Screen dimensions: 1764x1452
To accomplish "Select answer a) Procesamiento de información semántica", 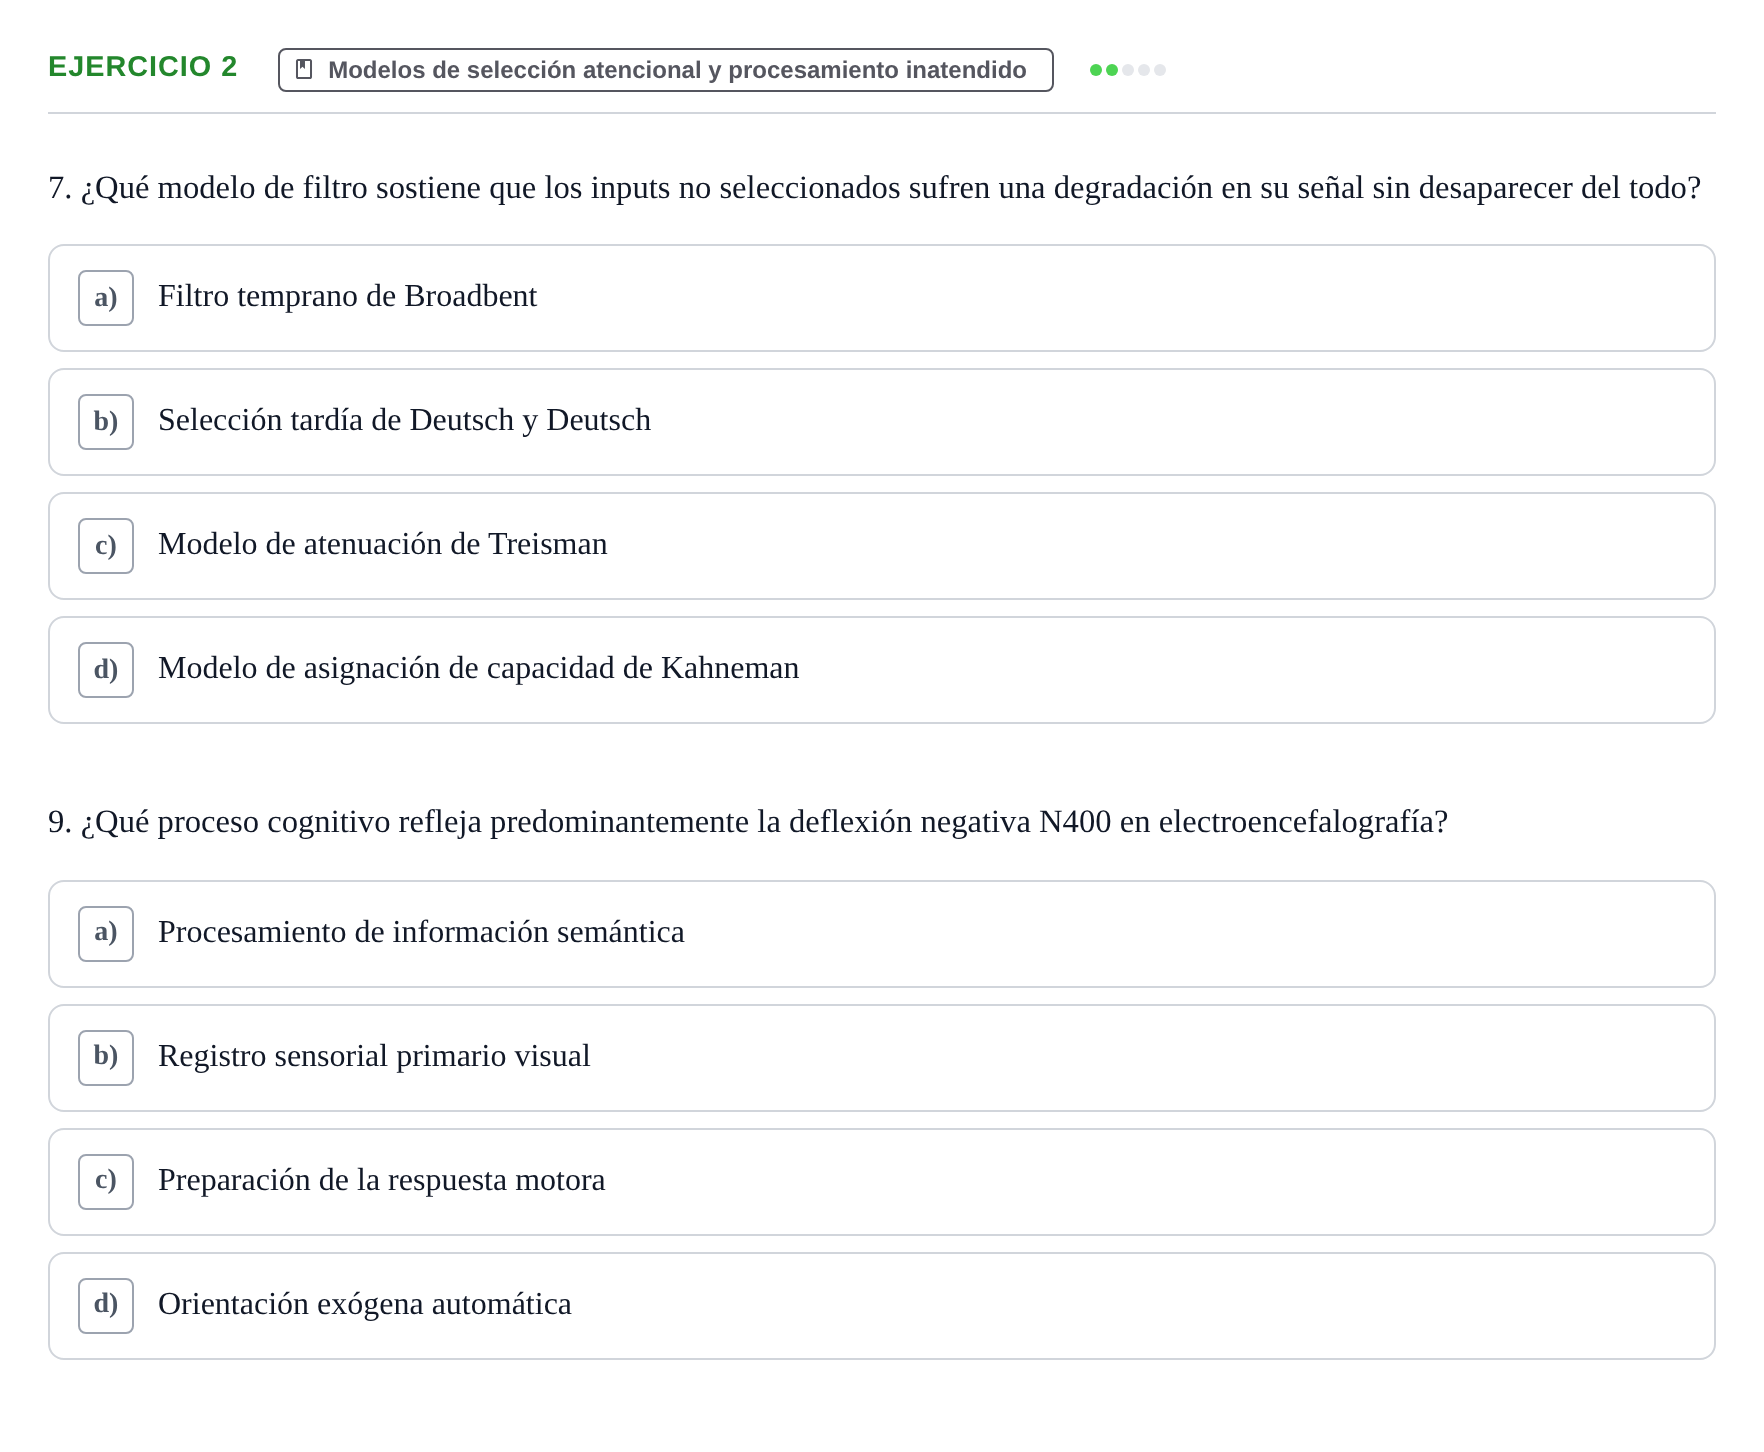I will click(x=882, y=934).
